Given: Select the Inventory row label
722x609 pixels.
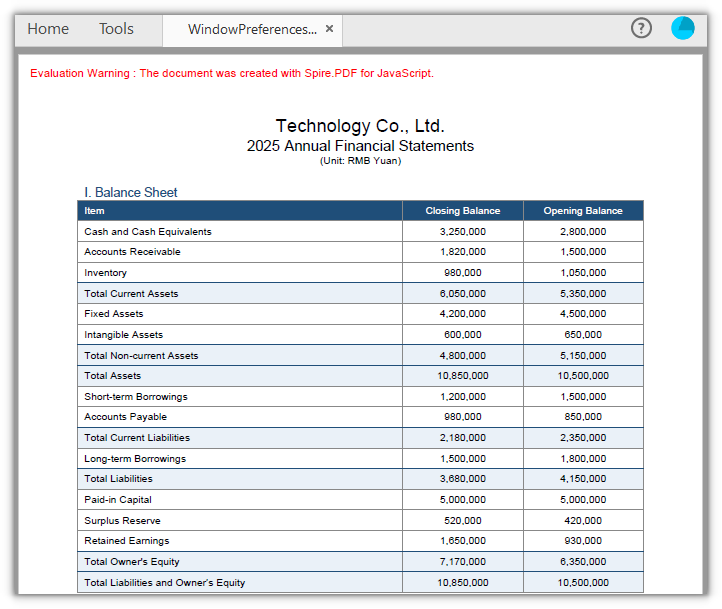Looking at the screenshot, I should (x=105, y=273).
